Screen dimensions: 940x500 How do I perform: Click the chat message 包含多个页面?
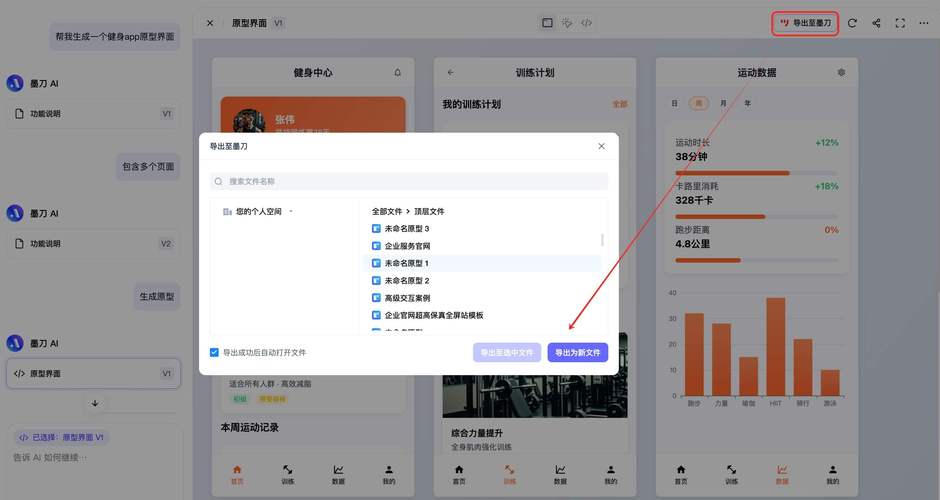(x=148, y=167)
